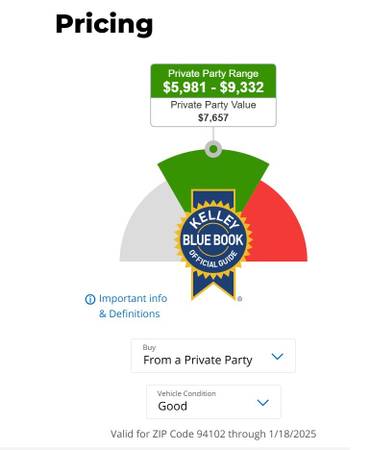The width and height of the screenshot is (370, 450).
Task: Click the & Definitions link text
Action: point(129,314)
